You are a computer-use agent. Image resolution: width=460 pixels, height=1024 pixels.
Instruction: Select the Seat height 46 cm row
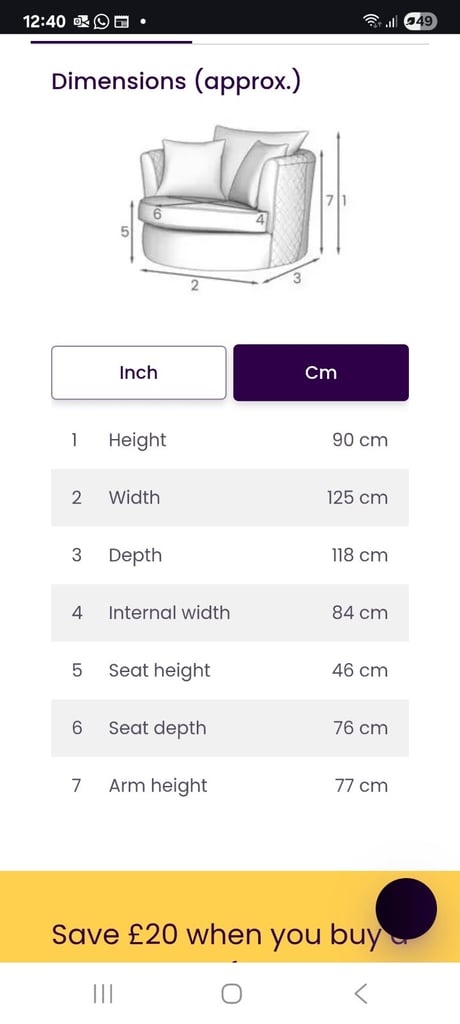tap(230, 670)
